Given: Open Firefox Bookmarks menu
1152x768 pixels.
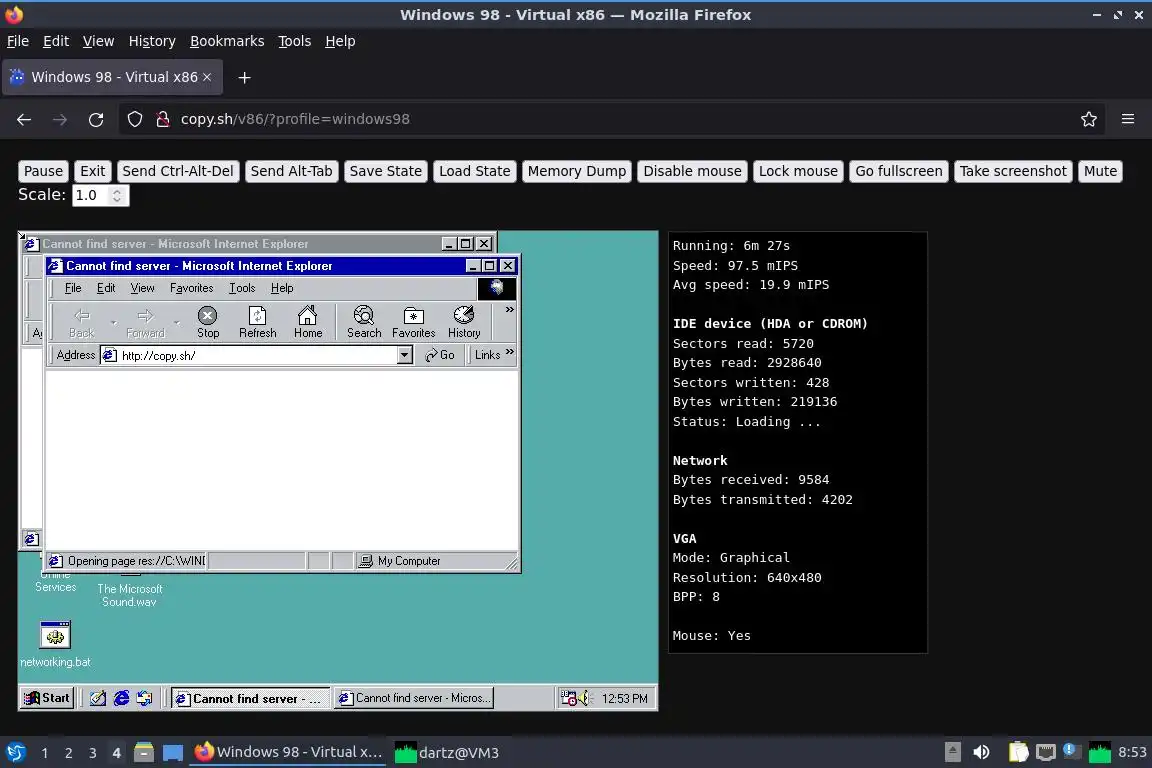Looking at the screenshot, I should coord(227,41).
